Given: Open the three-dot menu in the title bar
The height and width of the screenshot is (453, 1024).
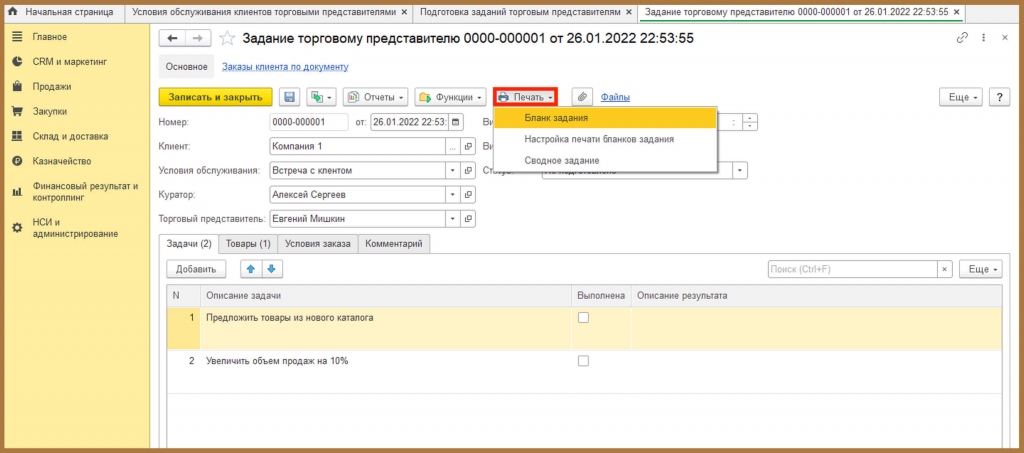Looking at the screenshot, I should [983, 39].
